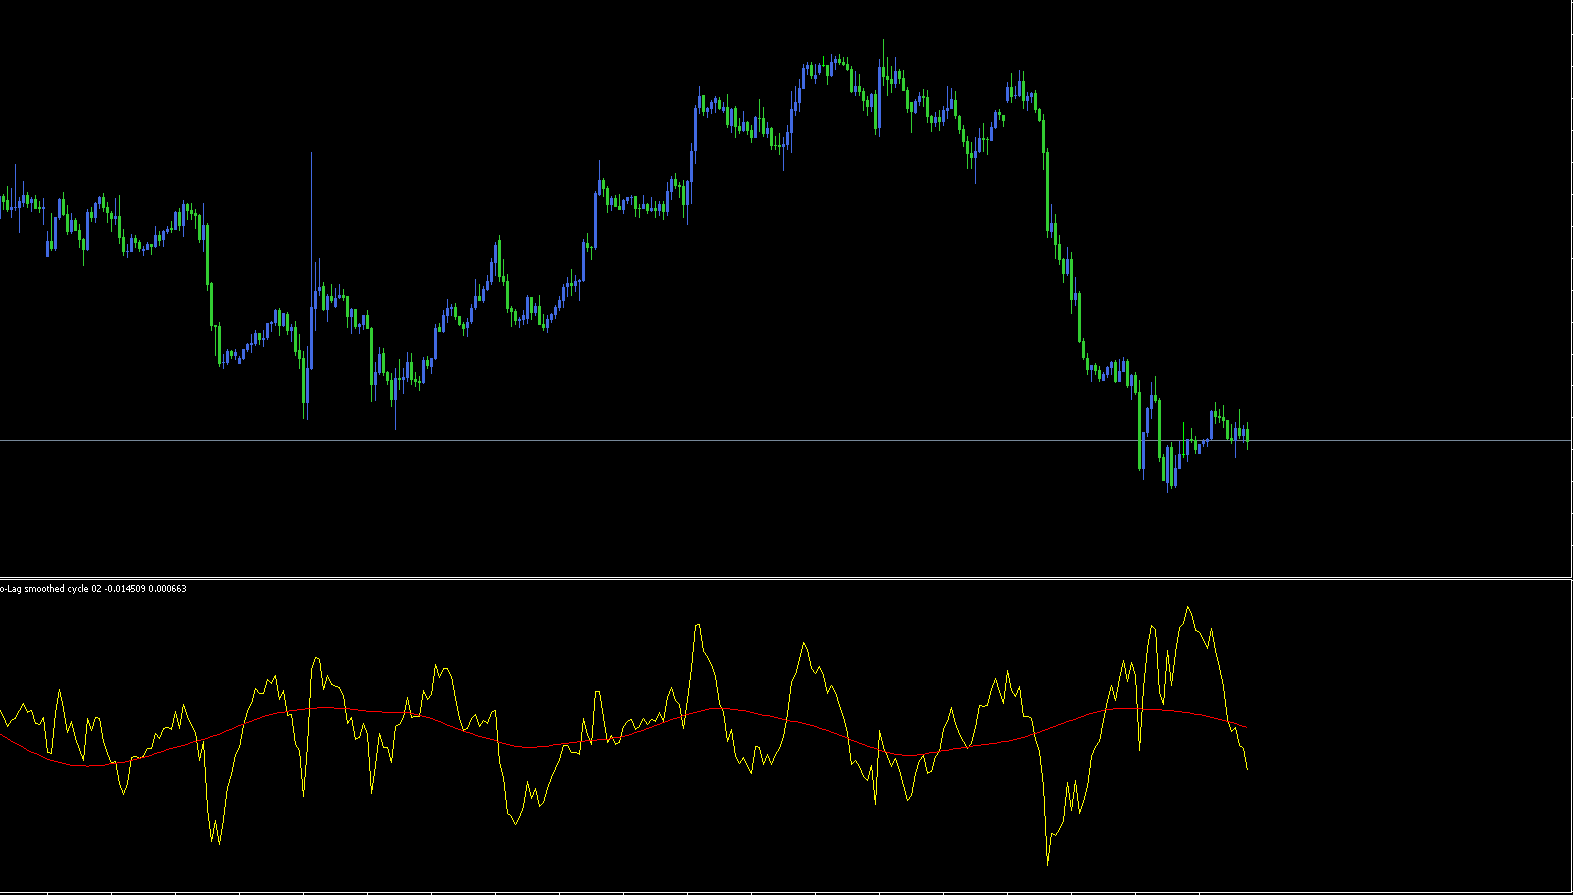Click the right end of the yellow cycle line
The image size is (1573, 895).
[1247, 768]
